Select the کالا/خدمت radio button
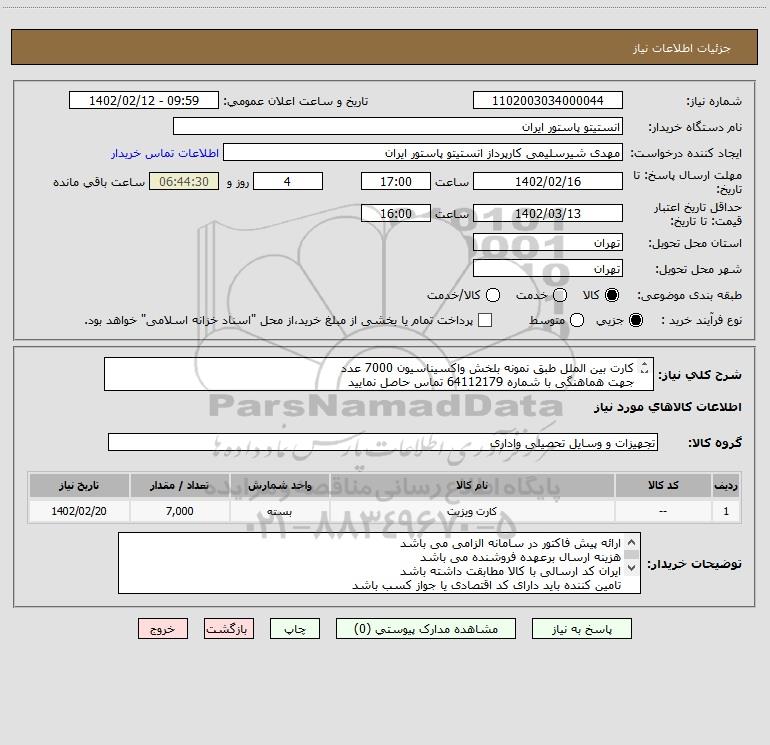 pyautogui.click(x=493, y=295)
